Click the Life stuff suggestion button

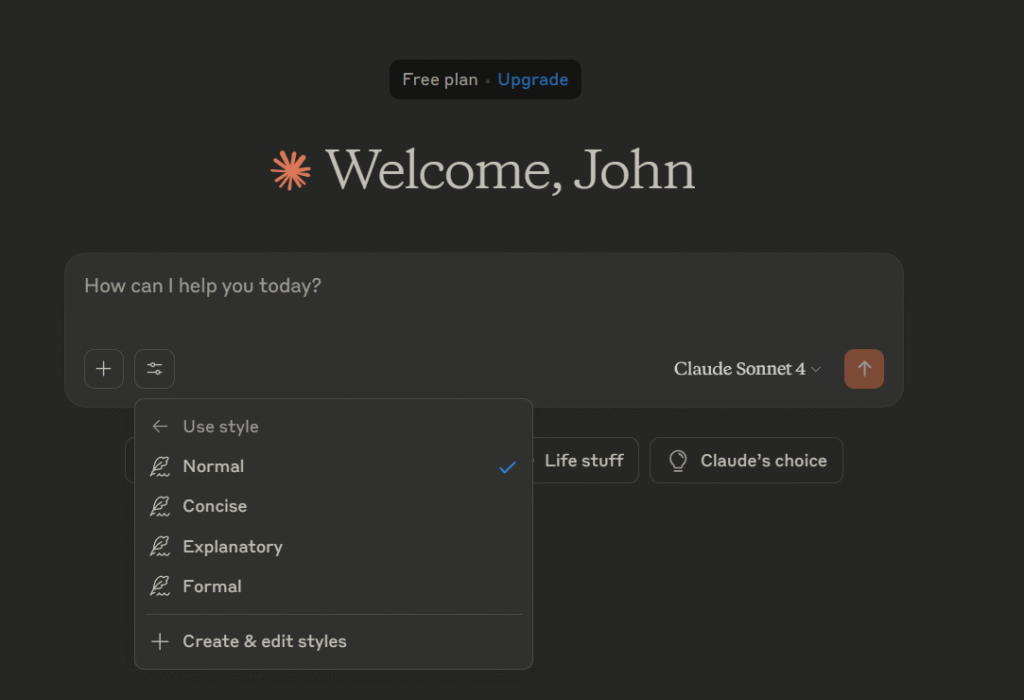584,460
